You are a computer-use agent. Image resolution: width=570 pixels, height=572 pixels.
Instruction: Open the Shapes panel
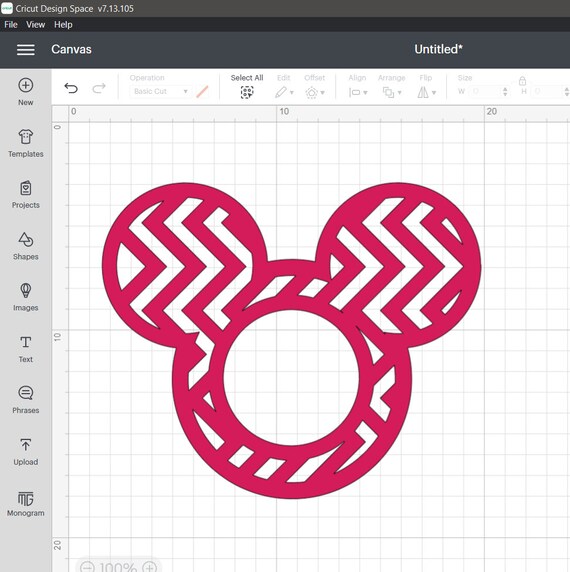(x=26, y=246)
